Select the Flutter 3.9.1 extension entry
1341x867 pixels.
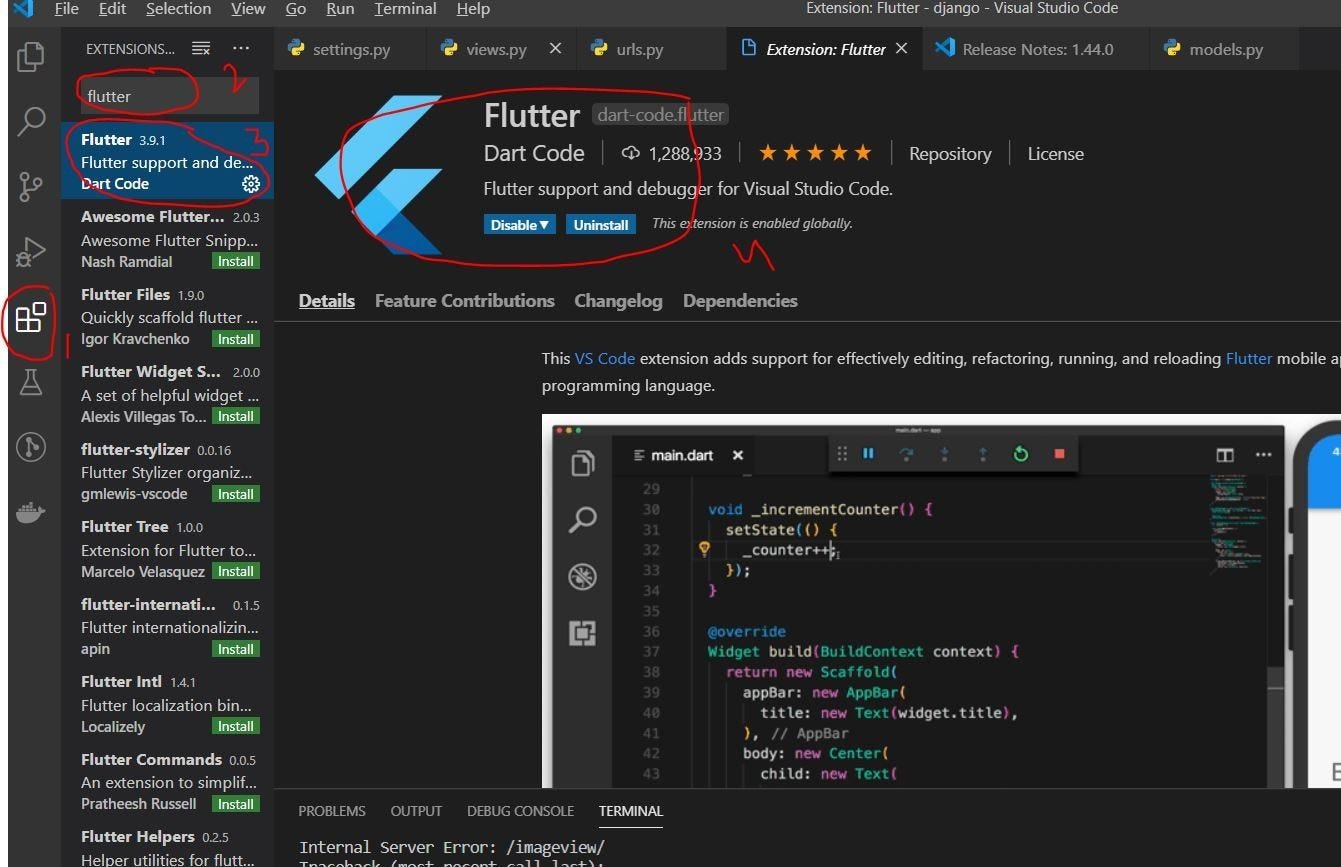(167, 161)
